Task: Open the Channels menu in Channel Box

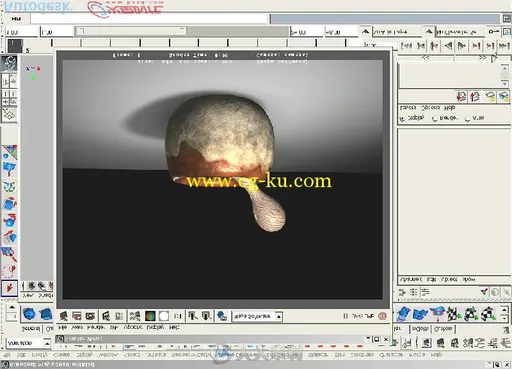Action: click(x=411, y=279)
